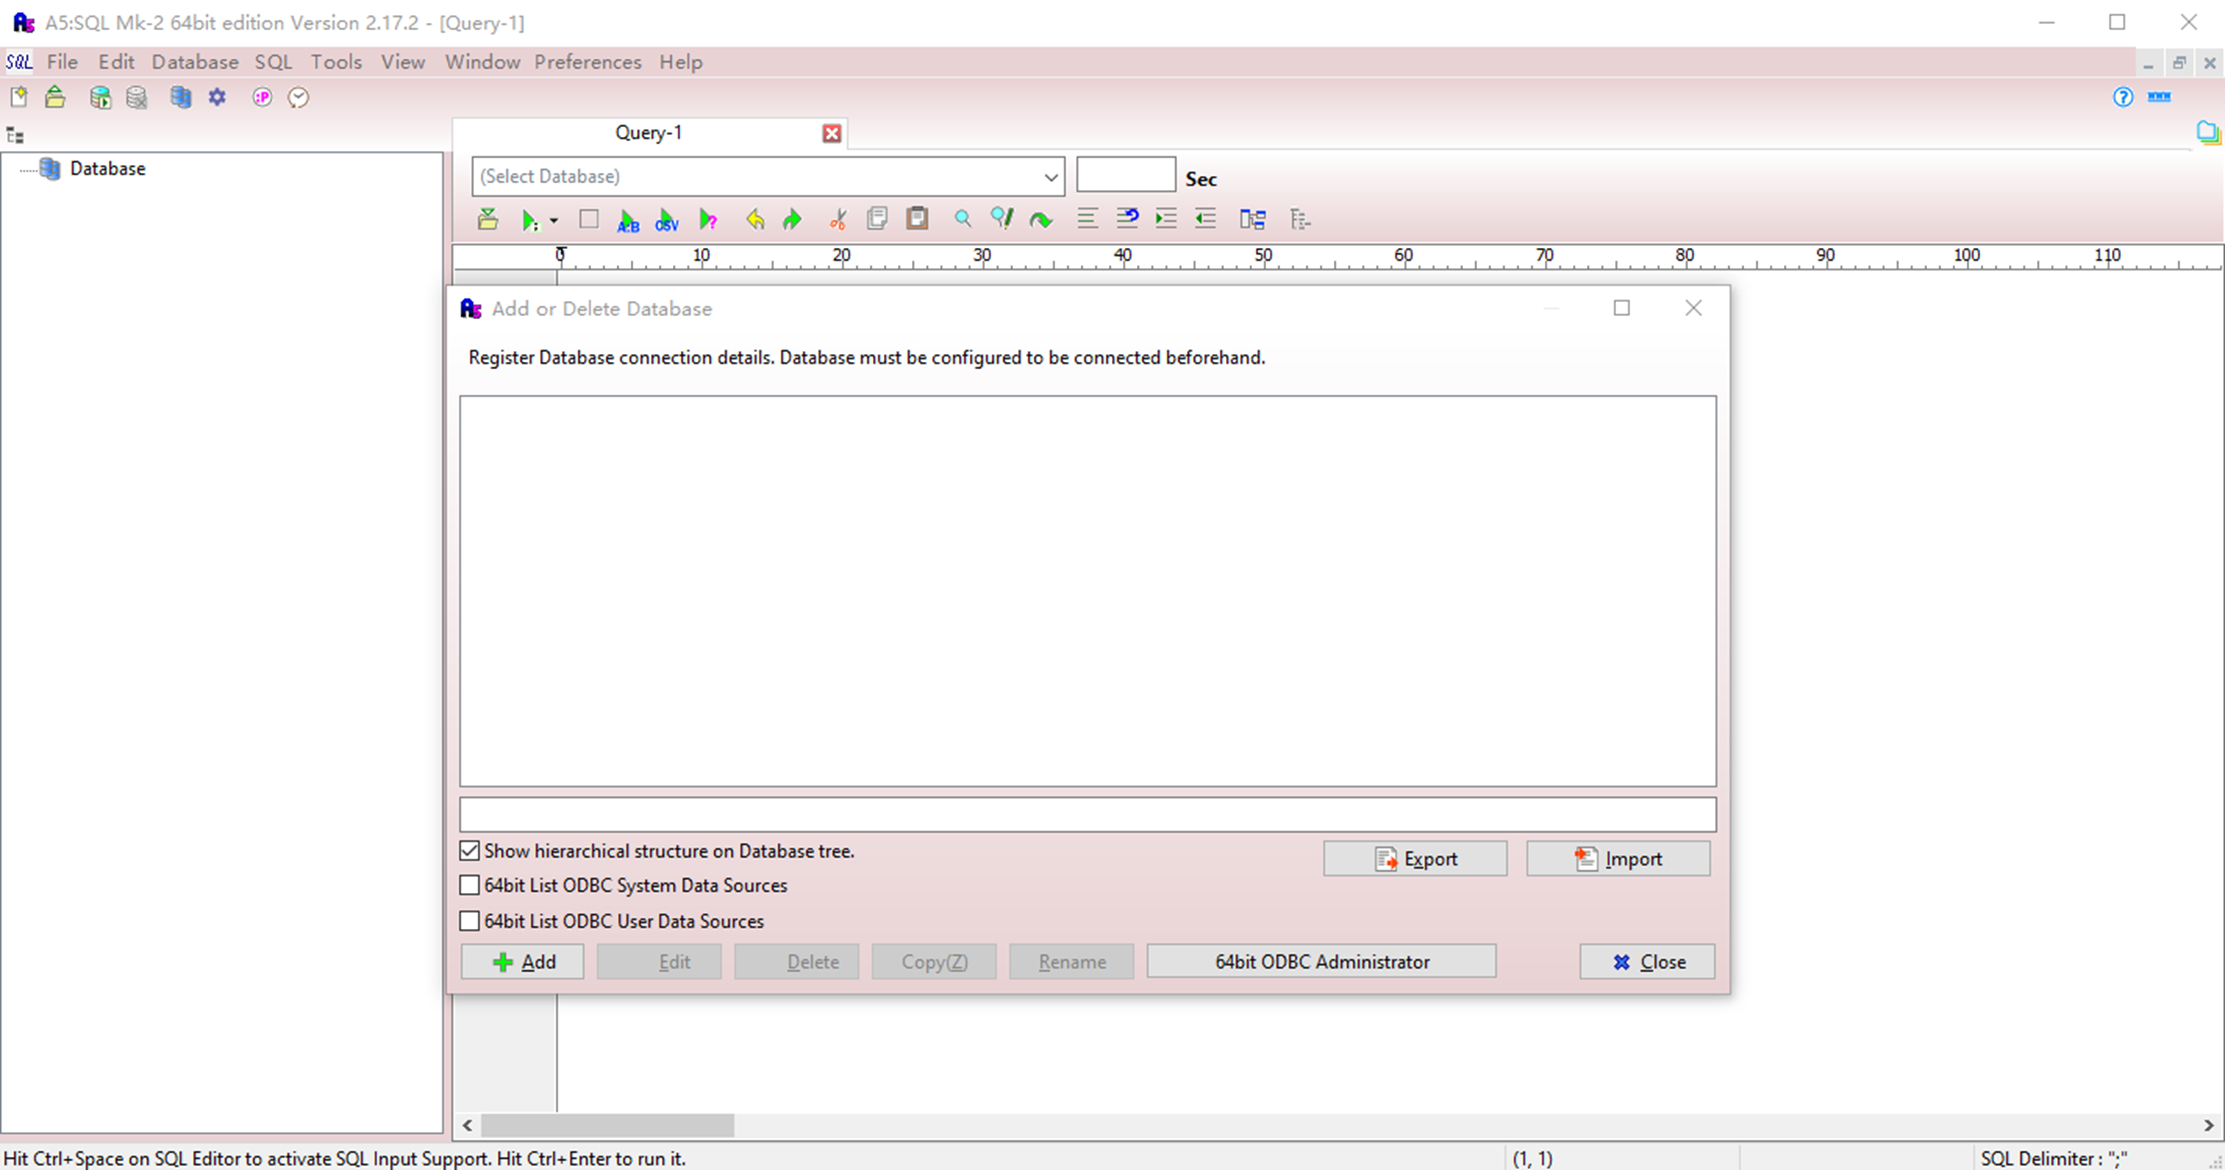Click the tree structure icon above Database panel
Viewport: 2225px width, 1170px height.
(x=15, y=135)
